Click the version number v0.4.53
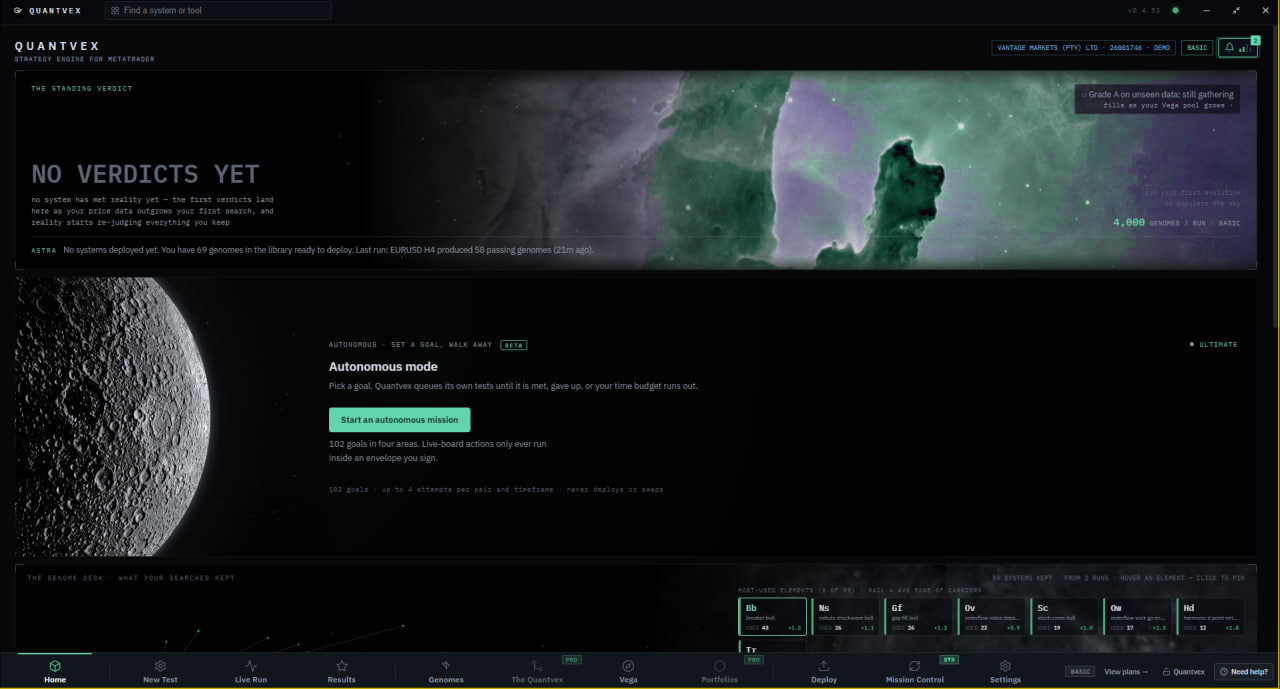The width and height of the screenshot is (1280, 689). pos(1144,11)
